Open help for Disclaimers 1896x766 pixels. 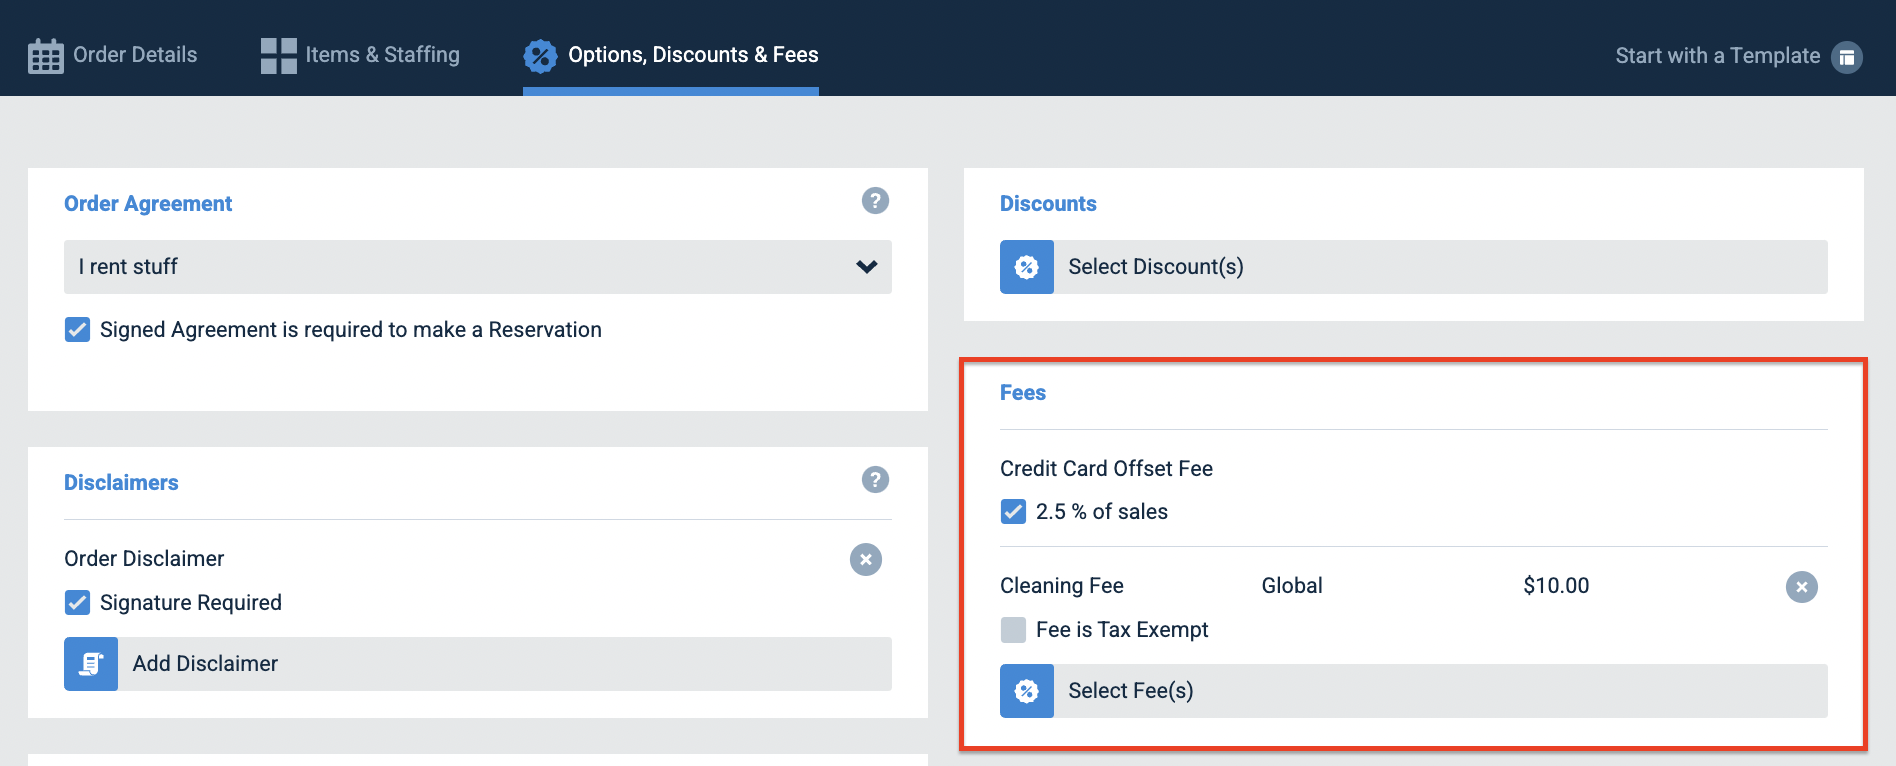875,480
